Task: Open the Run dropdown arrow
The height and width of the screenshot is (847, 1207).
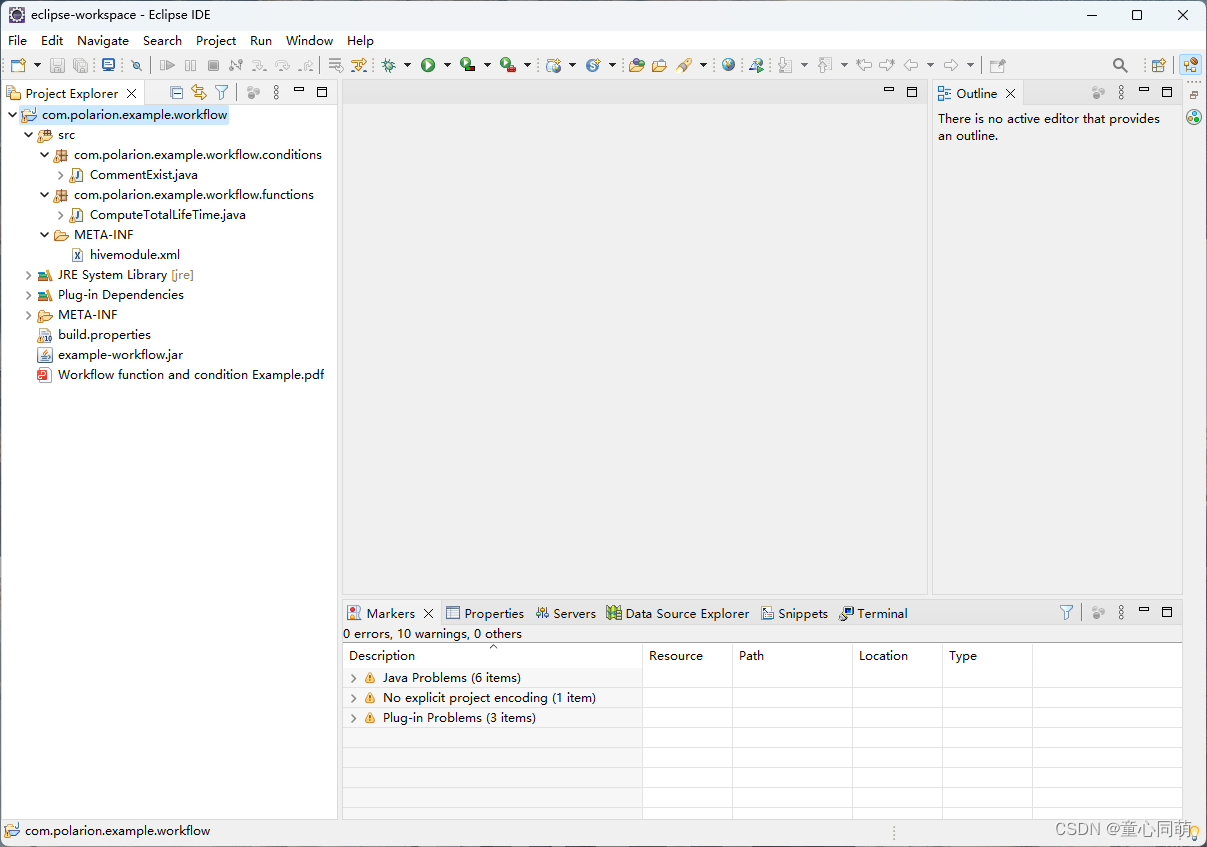Action: coord(447,65)
